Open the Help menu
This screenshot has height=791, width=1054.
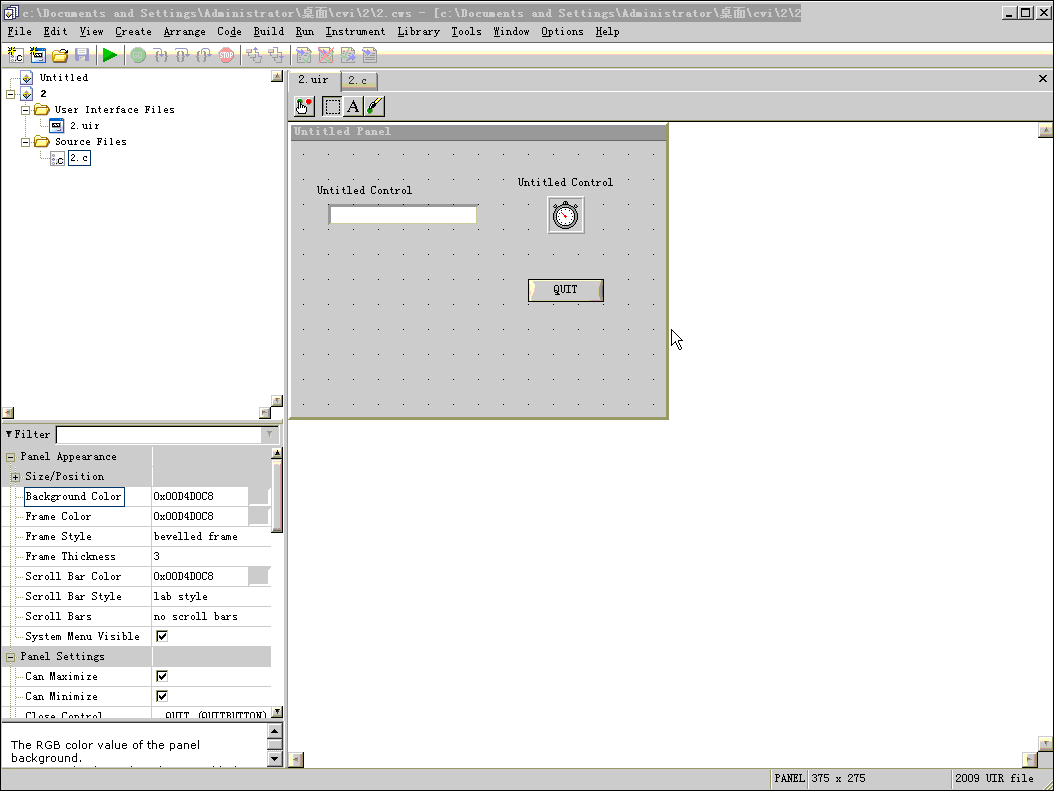pyautogui.click(x=608, y=32)
